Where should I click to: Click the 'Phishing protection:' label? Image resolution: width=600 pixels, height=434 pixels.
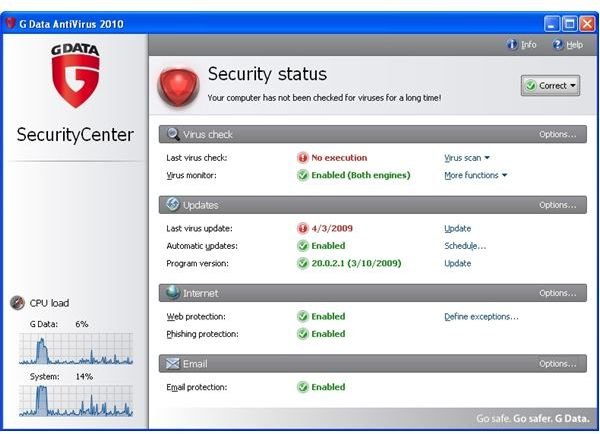tap(202, 334)
